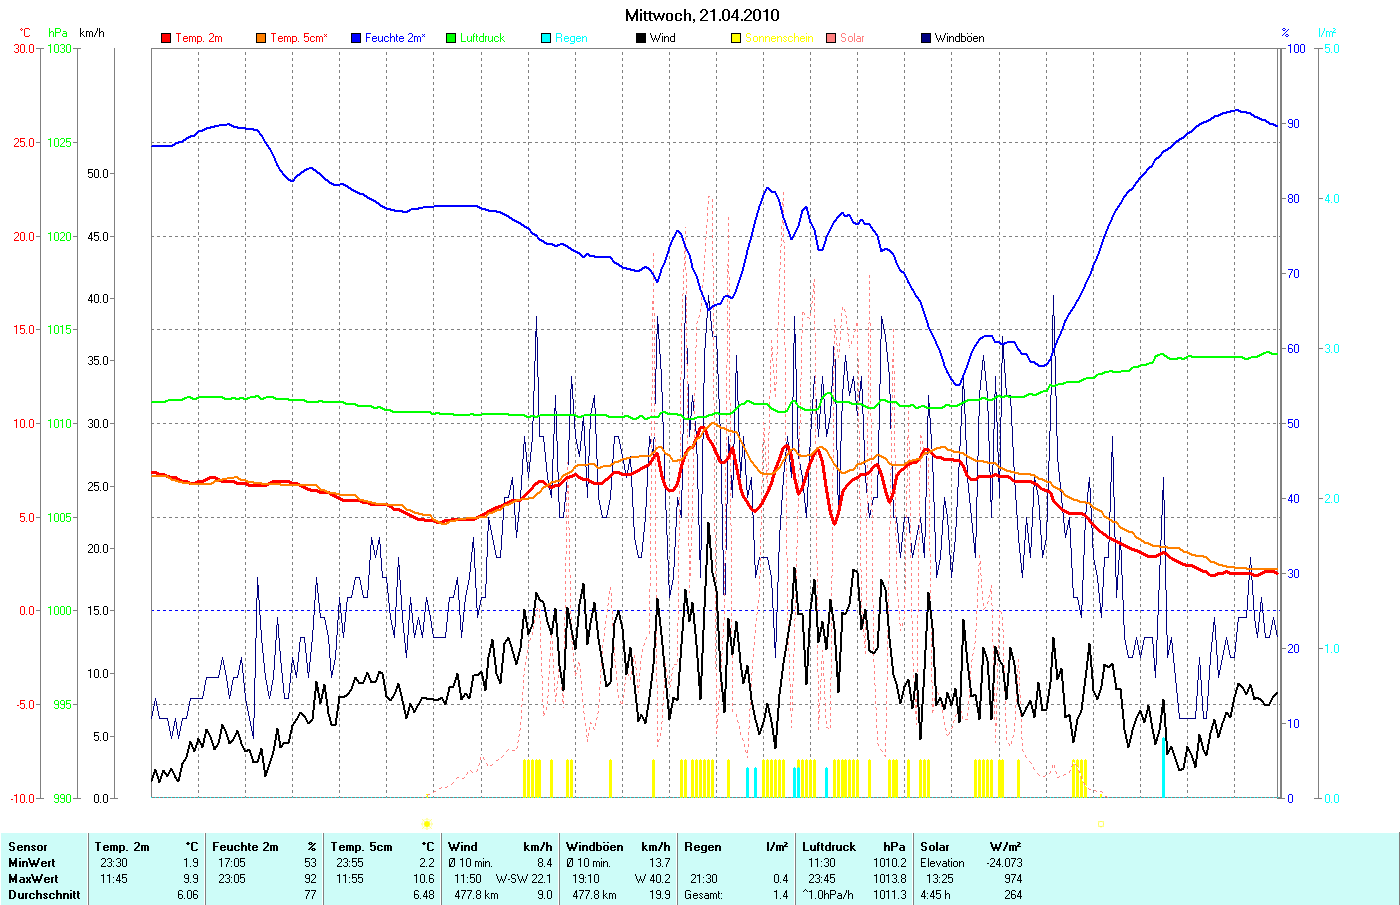Click the Sensor header in the data table
1400x905 pixels.
[x=28, y=847]
